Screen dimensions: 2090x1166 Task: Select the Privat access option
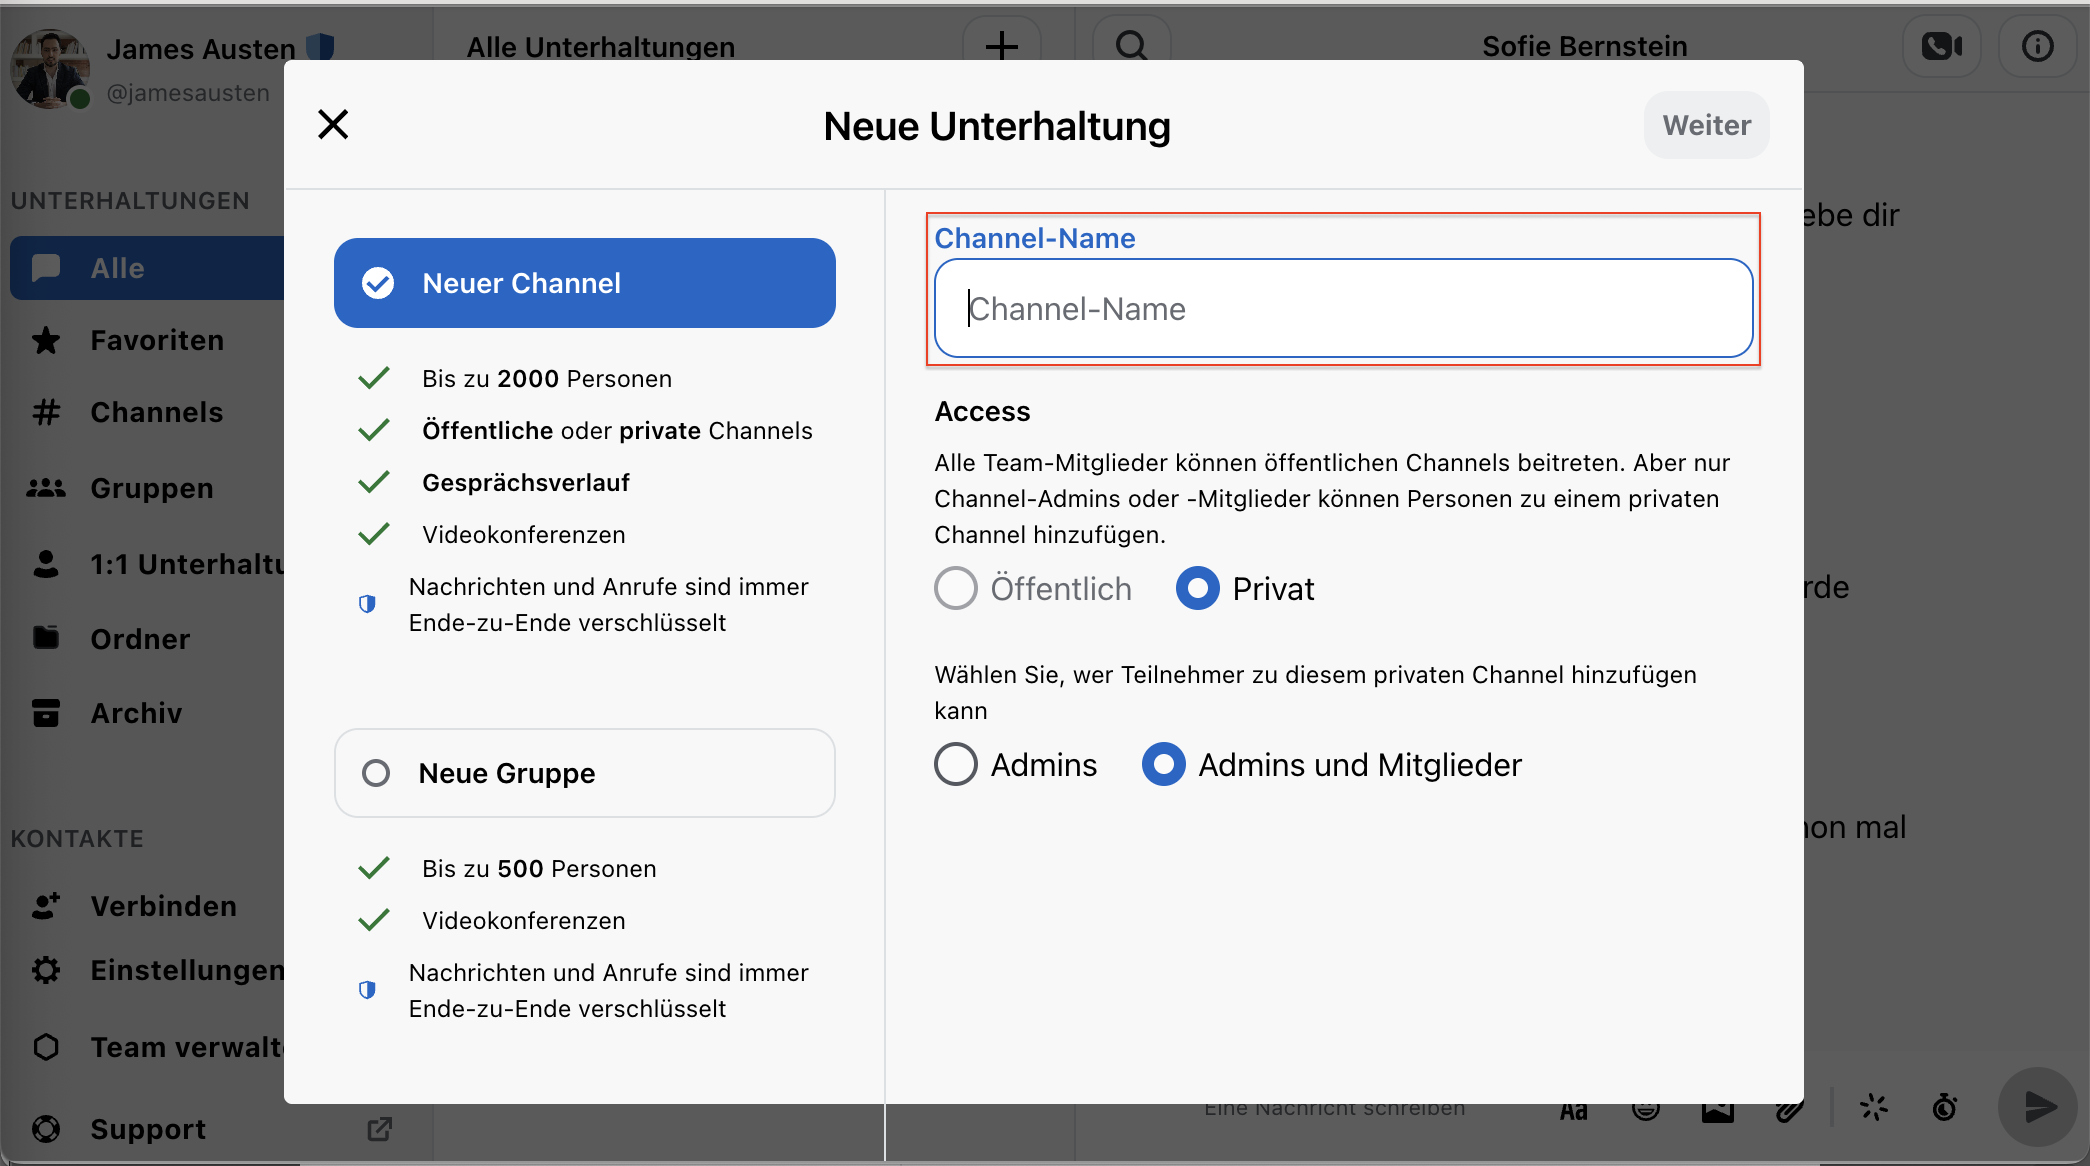[x=1245, y=589]
